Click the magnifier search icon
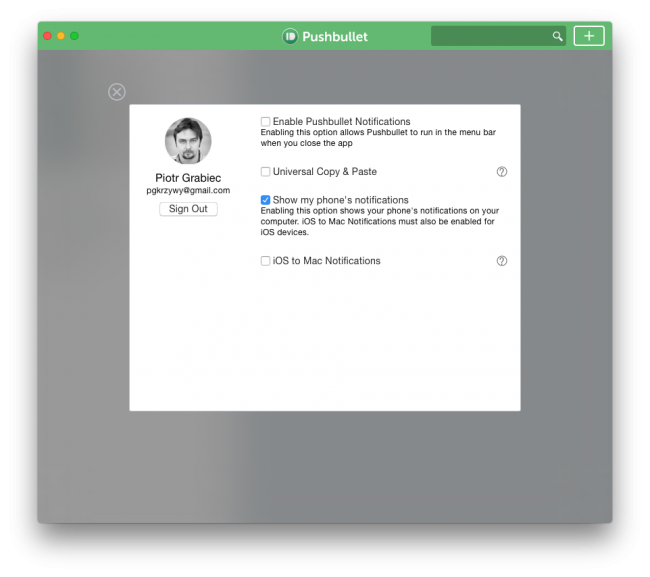Screen dimensions: 650x577 pyautogui.click(x=558, y=36)
